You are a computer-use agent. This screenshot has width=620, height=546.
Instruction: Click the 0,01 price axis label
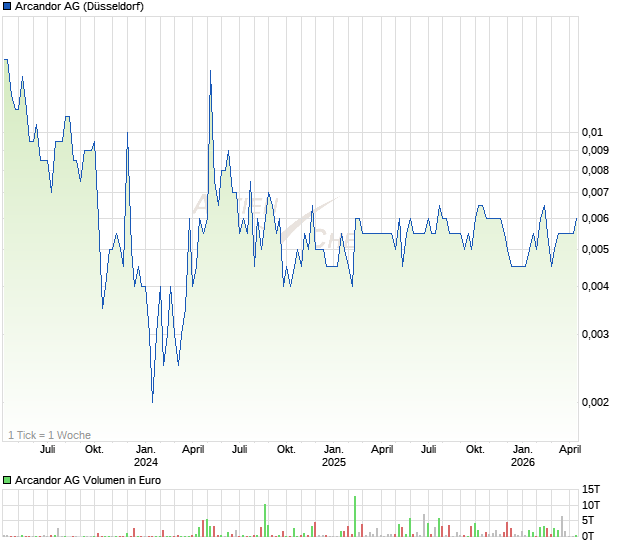coord(592,132)
